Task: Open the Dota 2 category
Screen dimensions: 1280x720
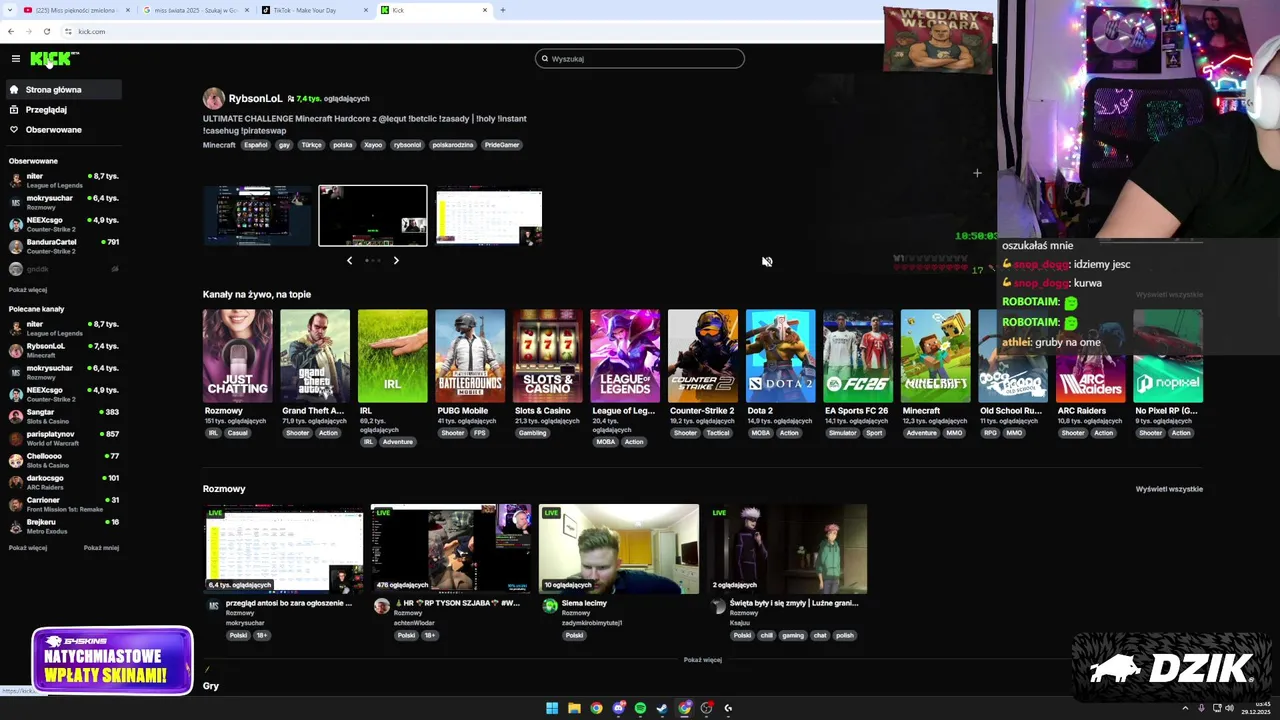Action: click(780, 356)
